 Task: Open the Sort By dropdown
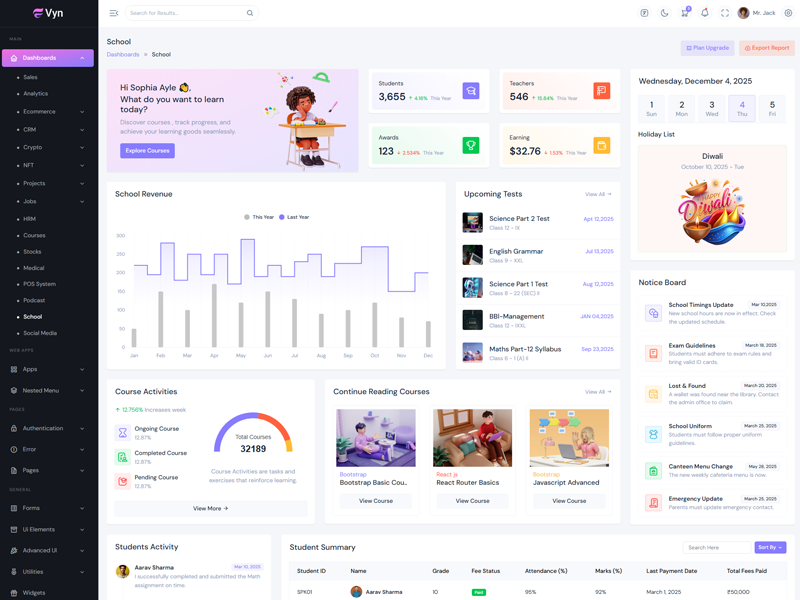click(x=770, y=548)
